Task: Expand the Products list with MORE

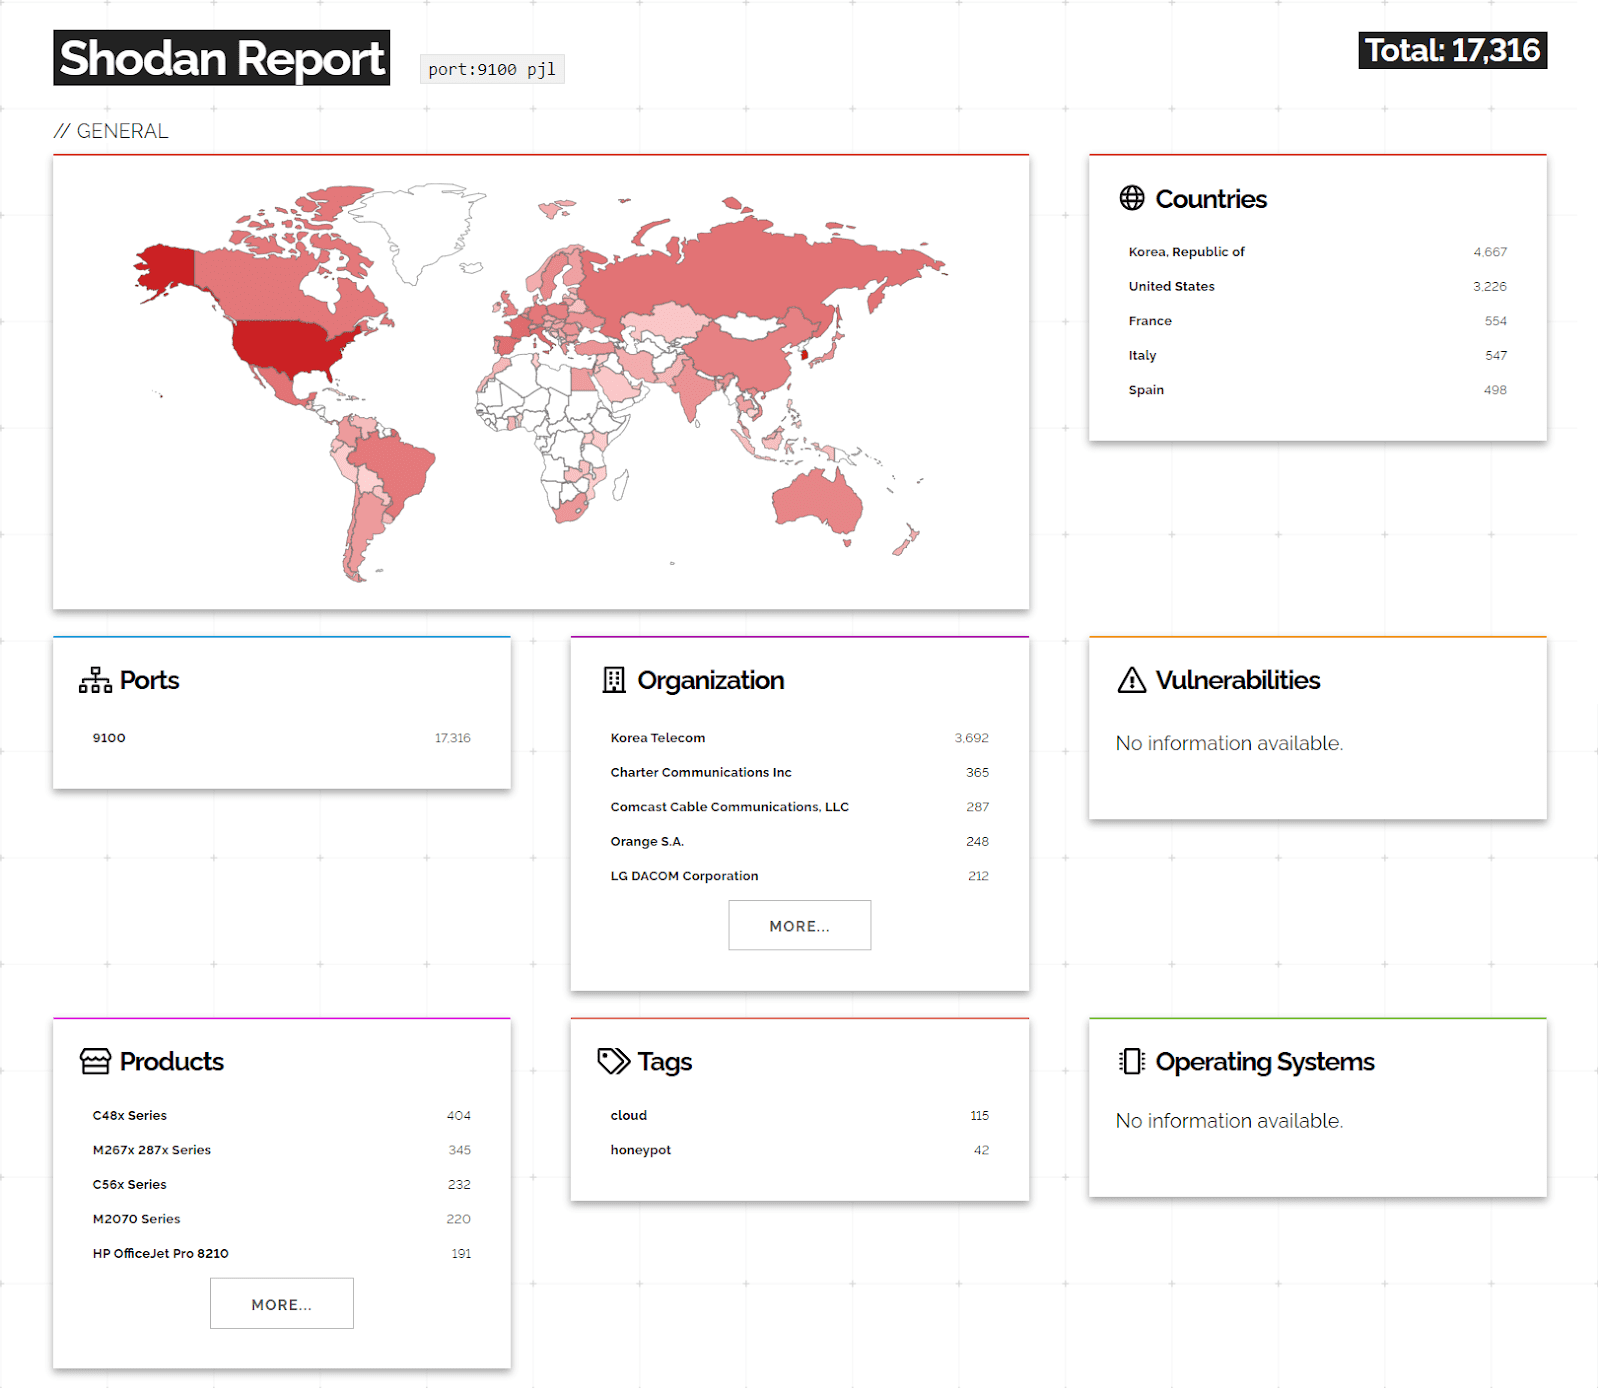Action: pos(281,1303)
